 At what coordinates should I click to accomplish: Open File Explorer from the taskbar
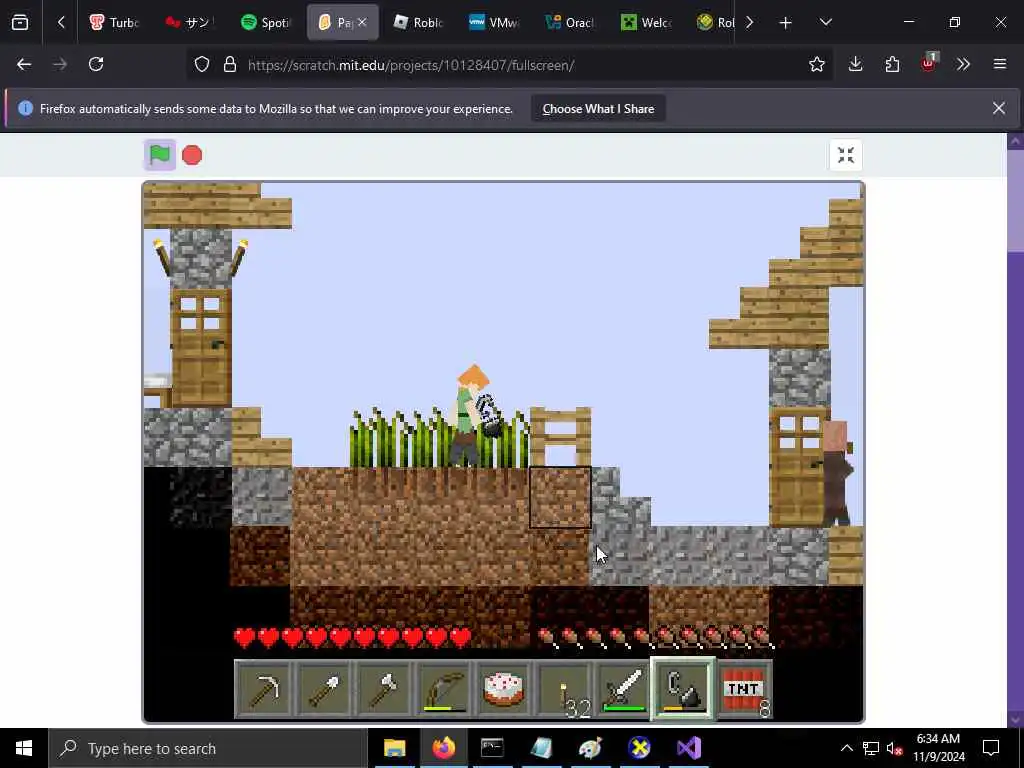[394, 748]
